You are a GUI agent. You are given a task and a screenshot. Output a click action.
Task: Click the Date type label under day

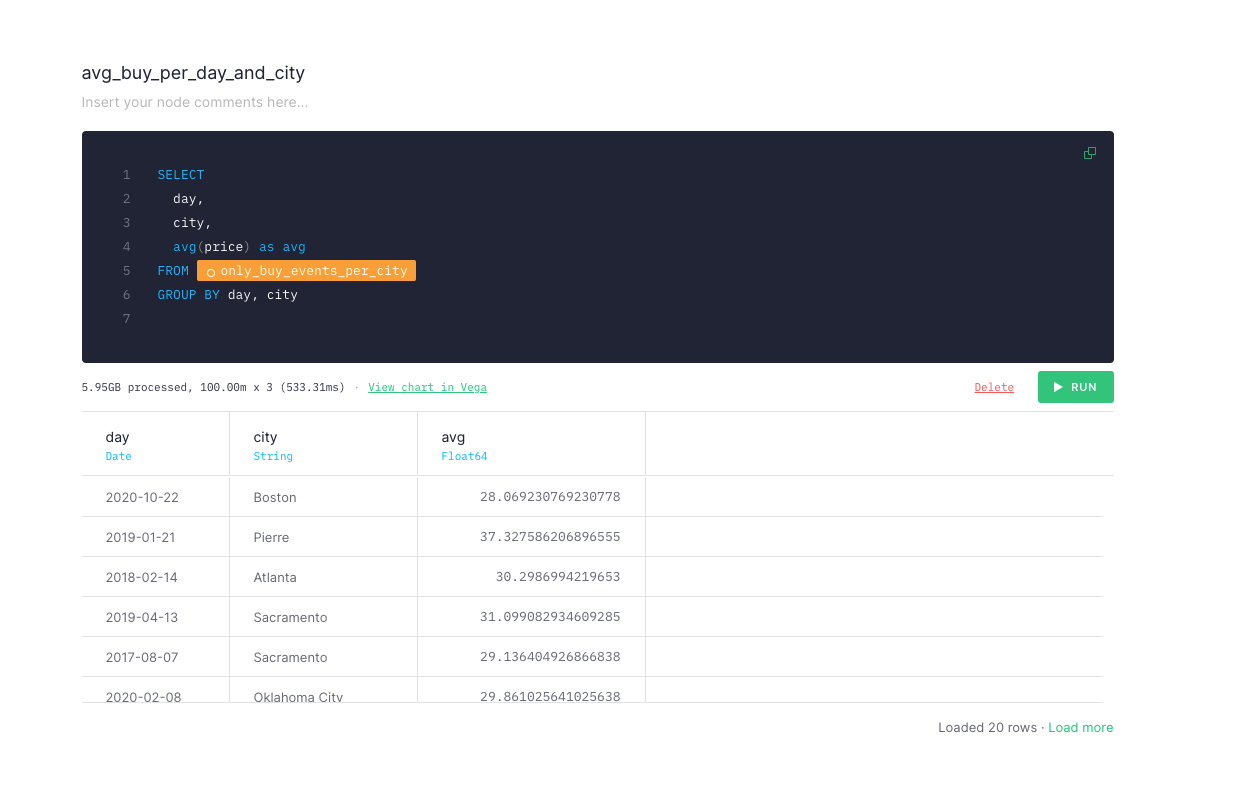[x=118, y=456]
